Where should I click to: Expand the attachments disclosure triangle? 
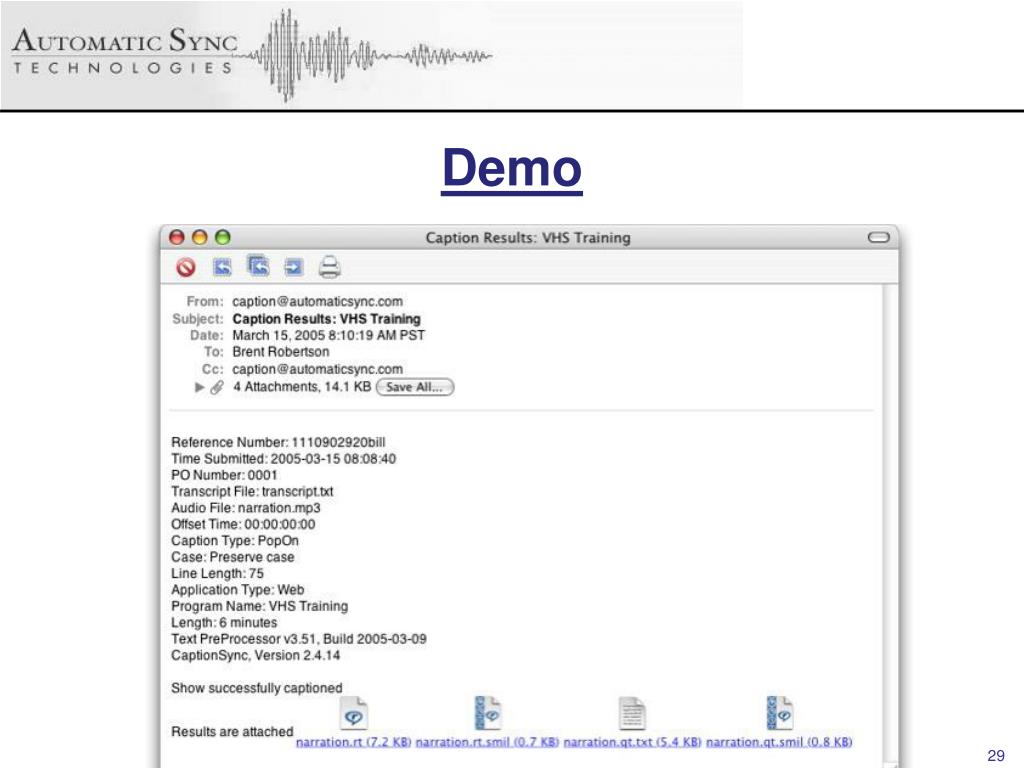tap(200, 387)
